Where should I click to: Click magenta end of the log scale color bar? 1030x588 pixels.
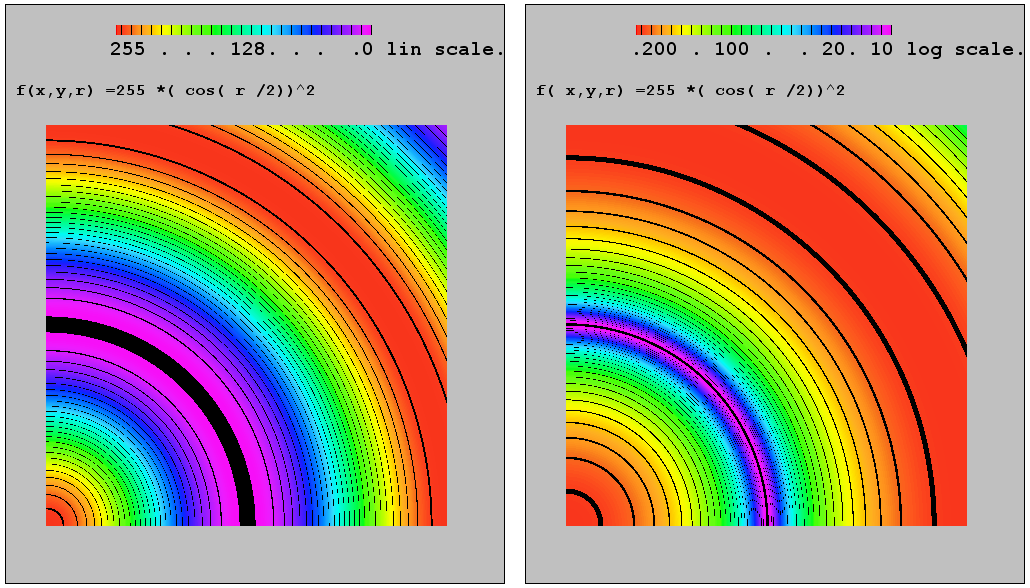(886, 30)
